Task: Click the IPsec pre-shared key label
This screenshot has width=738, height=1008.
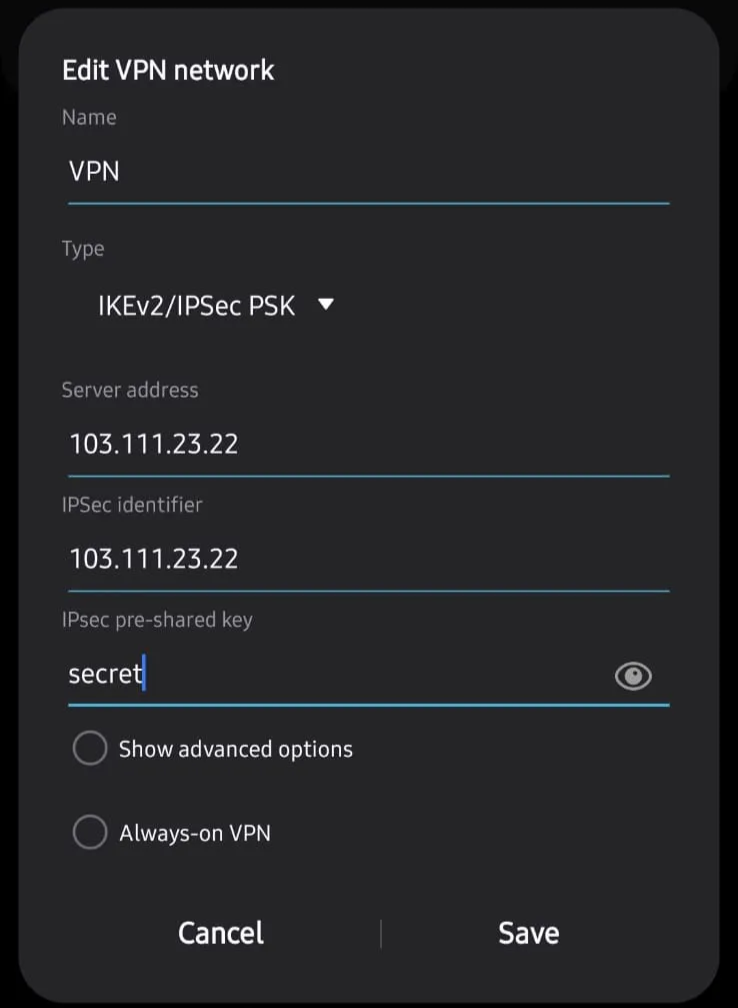Action: point(157,620)
